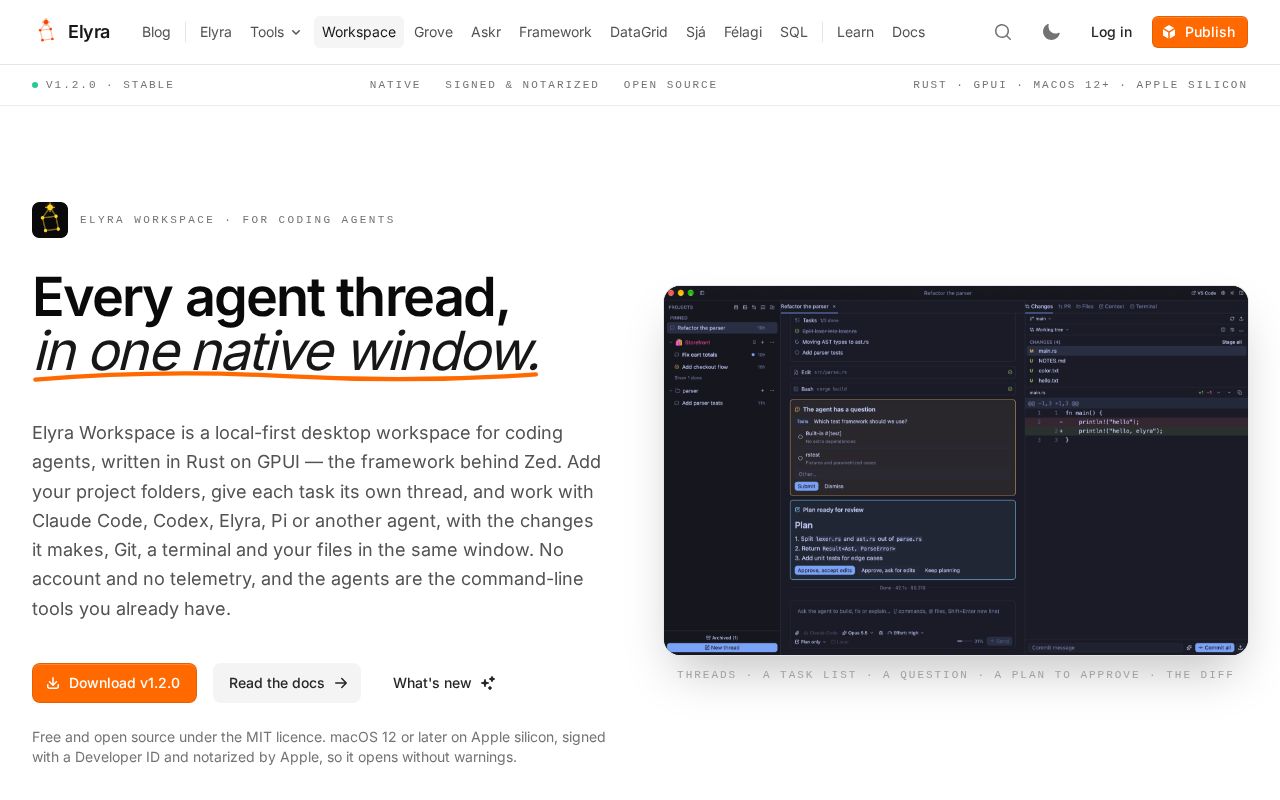Screen dimensions: 1280x800
Task: Select the Elyra link between Blog and Tools
Action: click(x=216, y=32)
